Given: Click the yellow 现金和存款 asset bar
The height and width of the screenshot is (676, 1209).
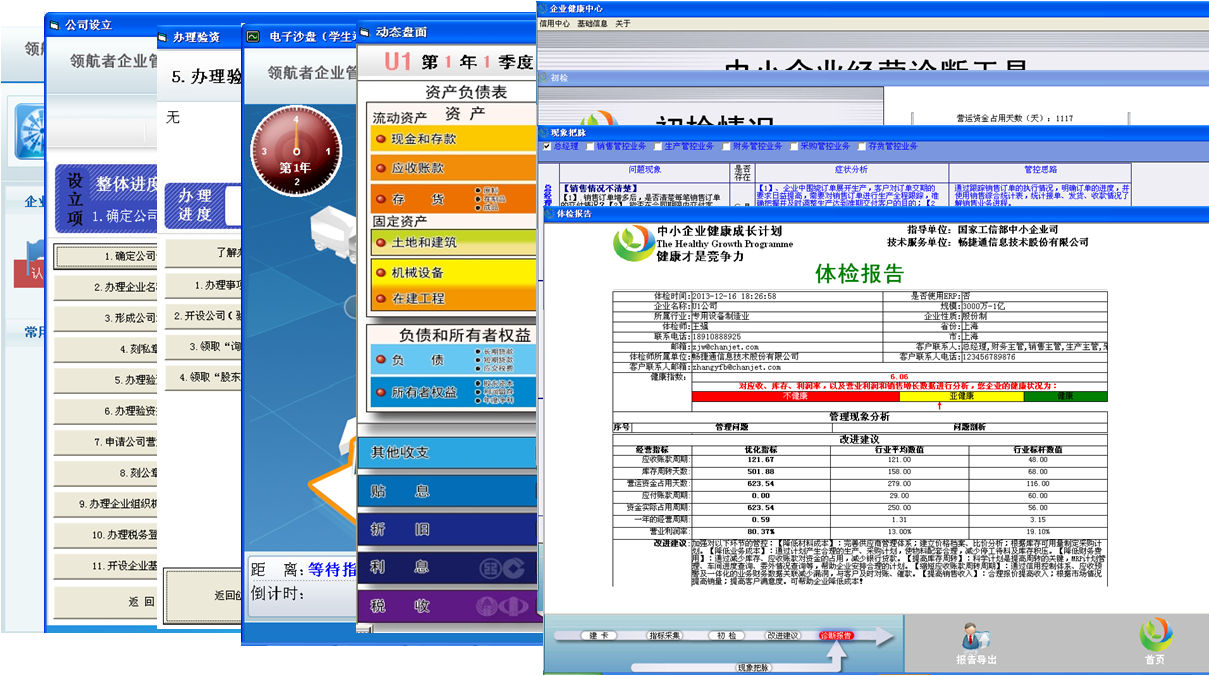Looking at the screenshot, I should pos(453,139).
